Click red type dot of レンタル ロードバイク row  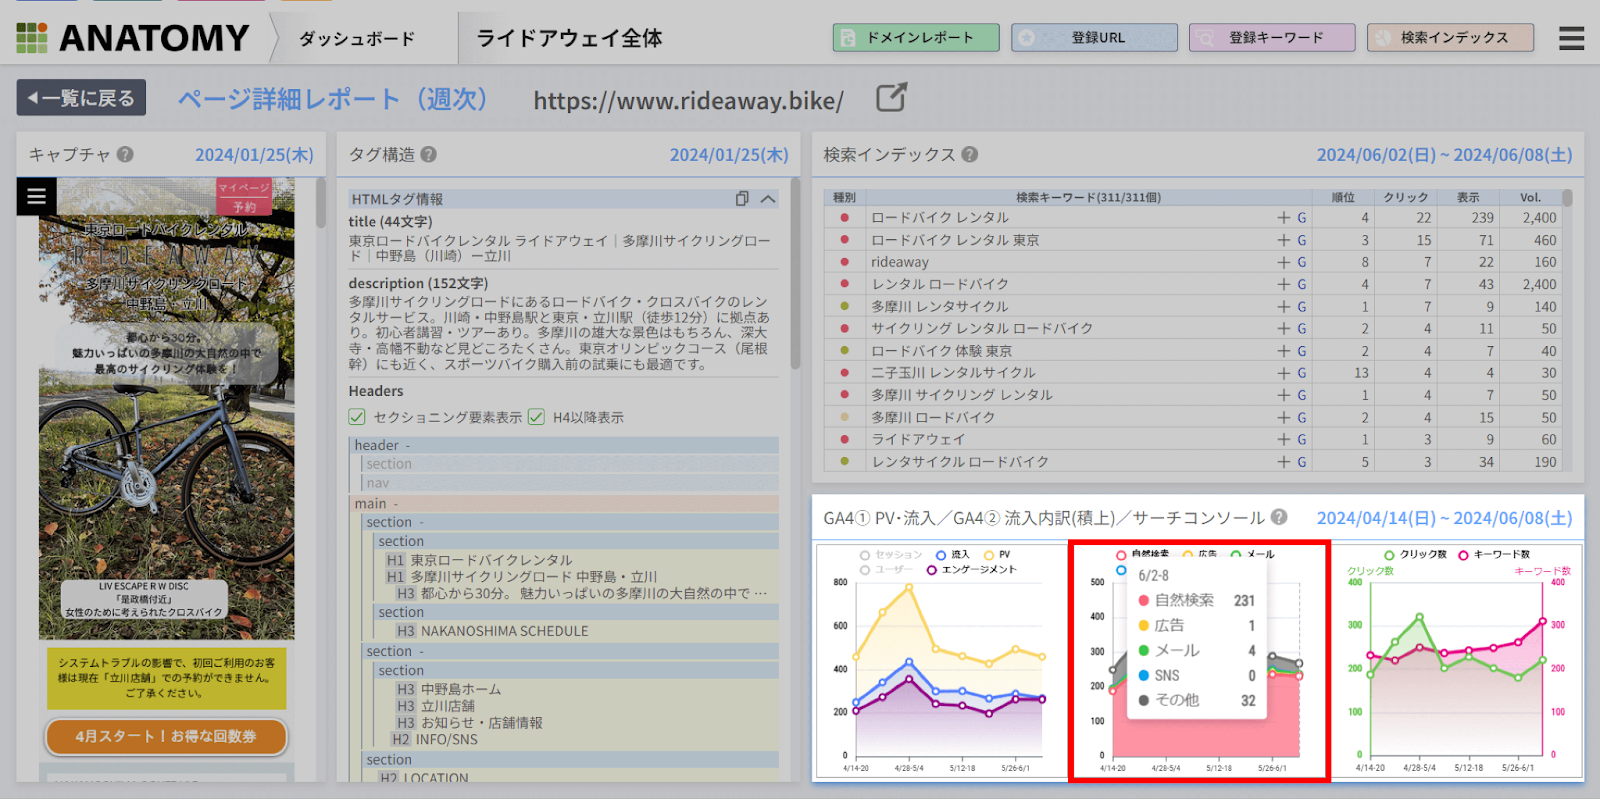(845, 284)
